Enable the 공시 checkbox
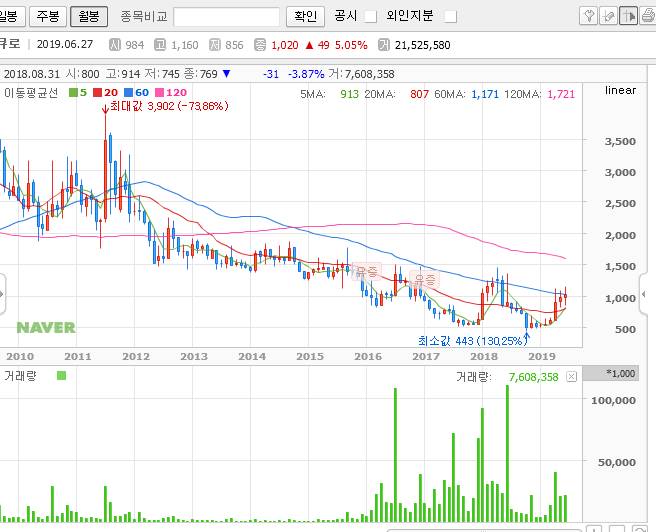The height and width of the screenshot is (532, 656). [x=370, y=17]
